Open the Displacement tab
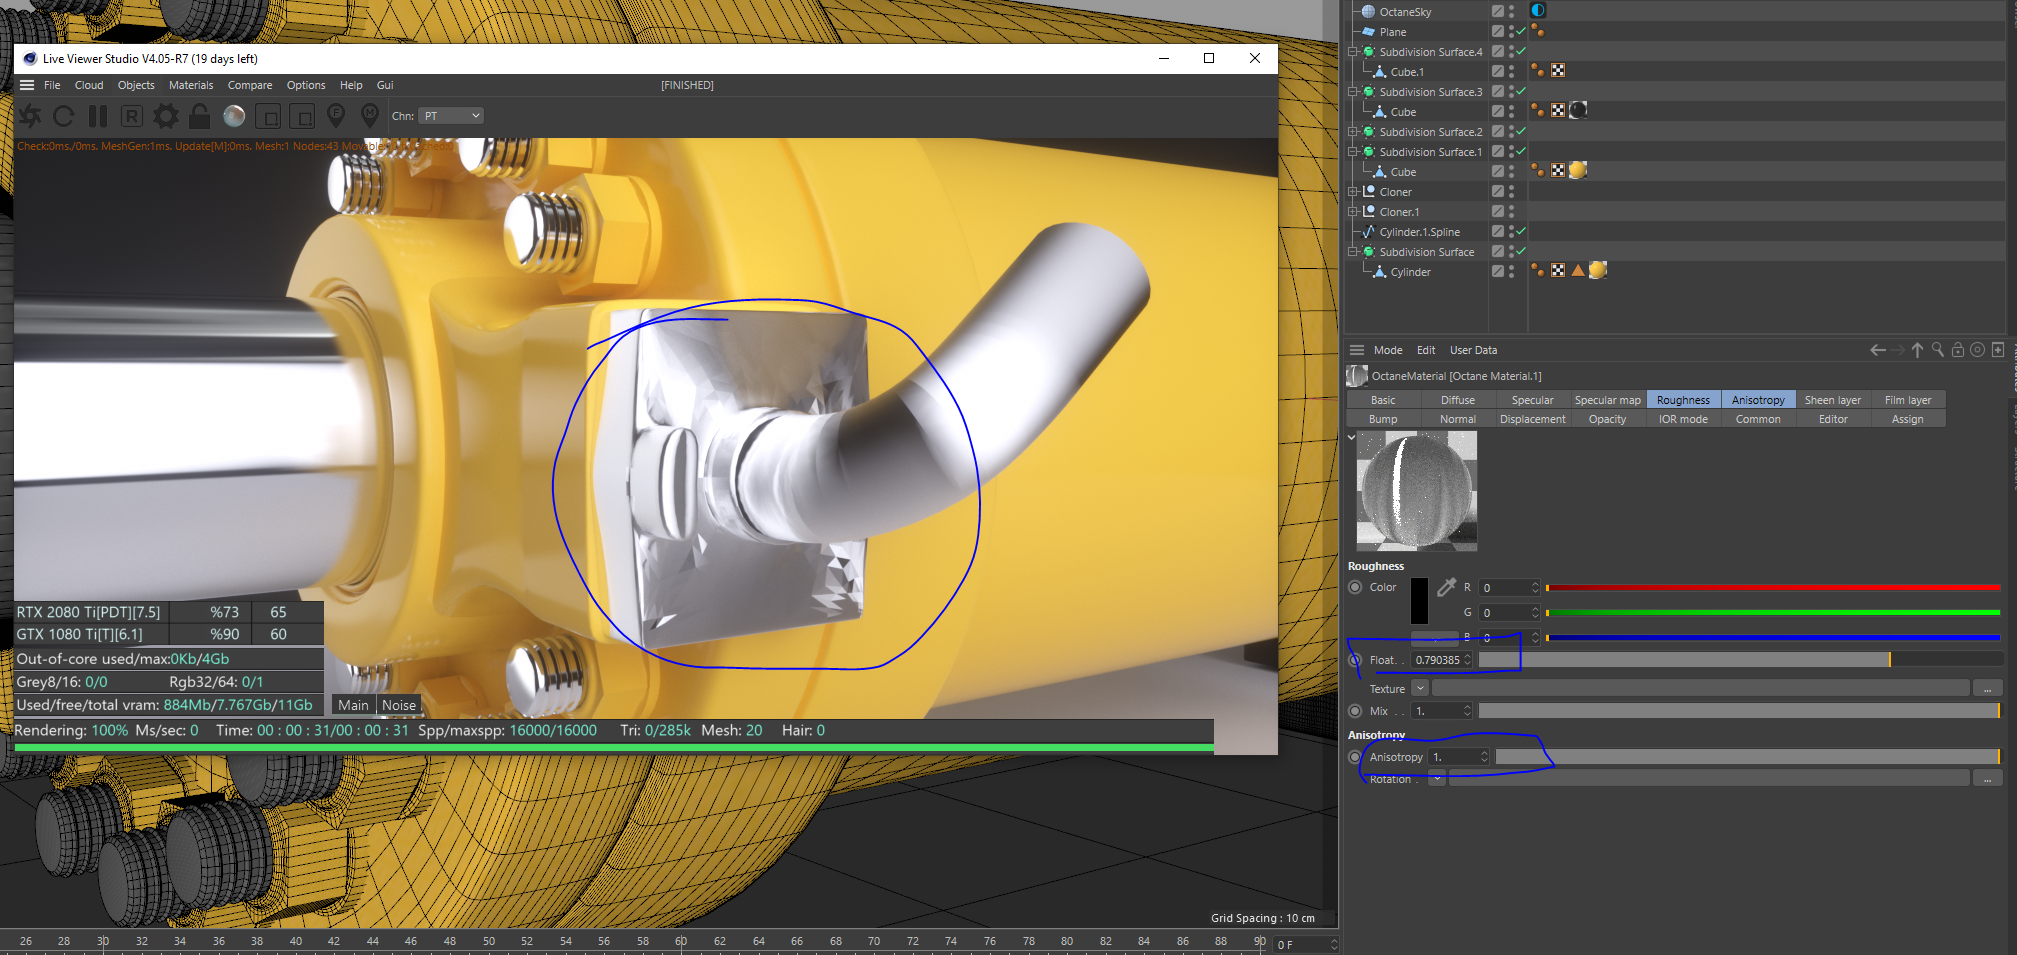The height and width of the screenshot is (955, 2017). [x=1533, y=419]
